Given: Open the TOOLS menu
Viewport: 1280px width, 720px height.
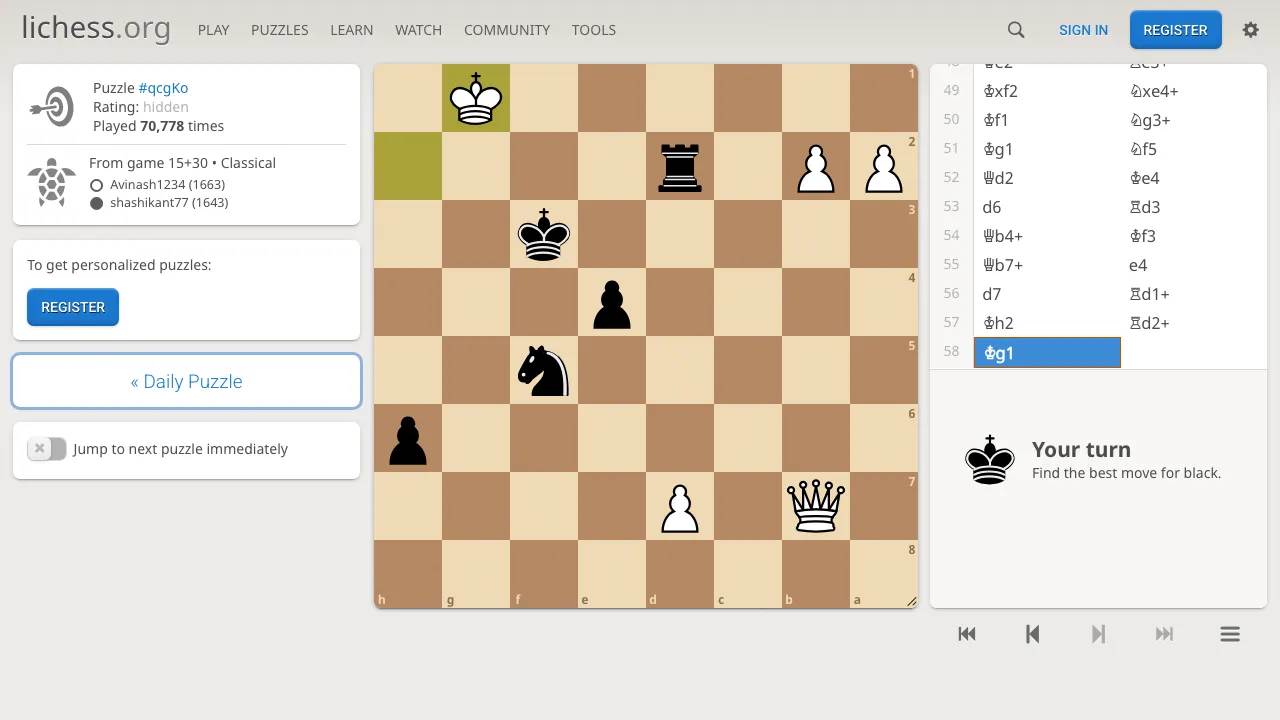Looking at the screenshot, I should (594, 30).
